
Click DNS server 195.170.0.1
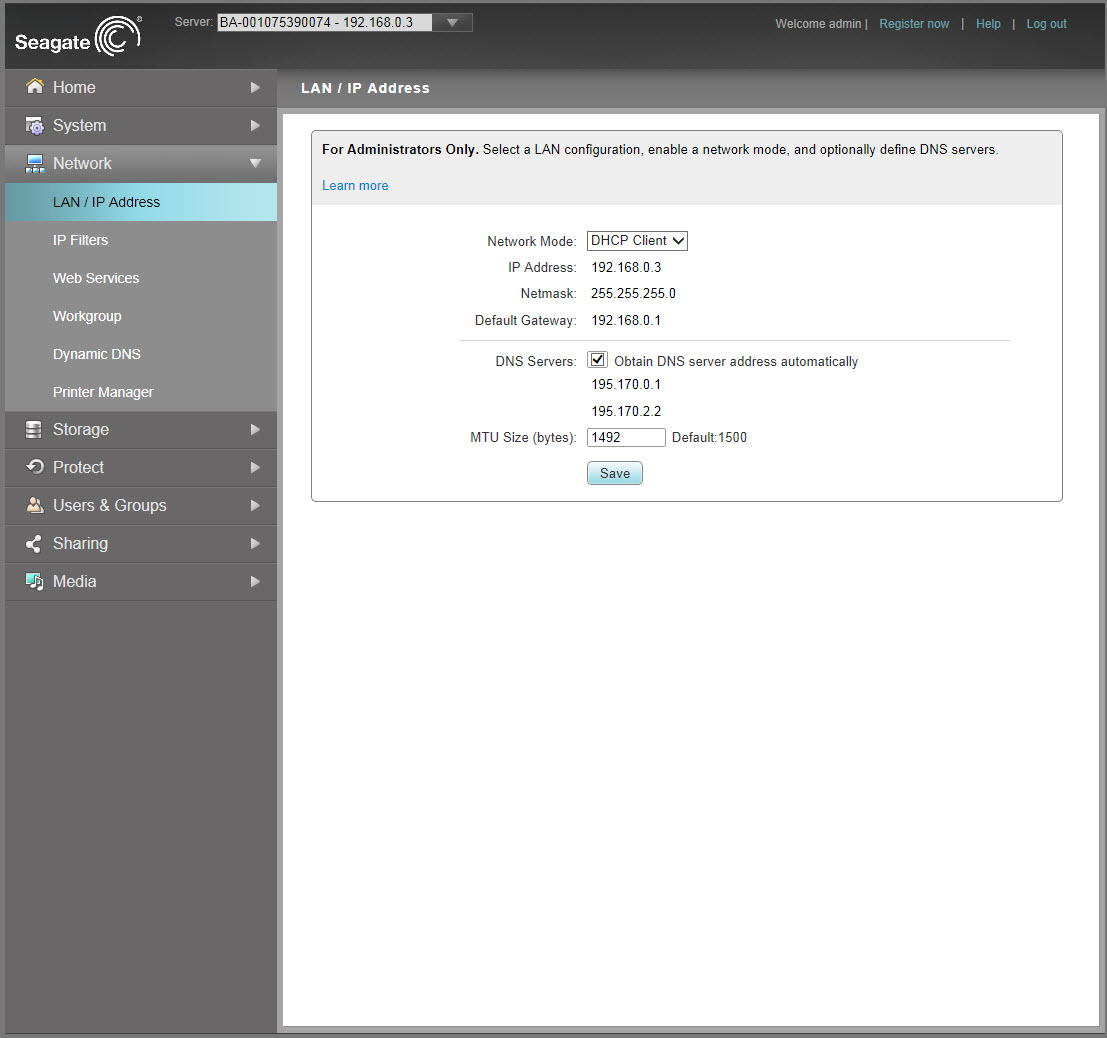[626, 384]
